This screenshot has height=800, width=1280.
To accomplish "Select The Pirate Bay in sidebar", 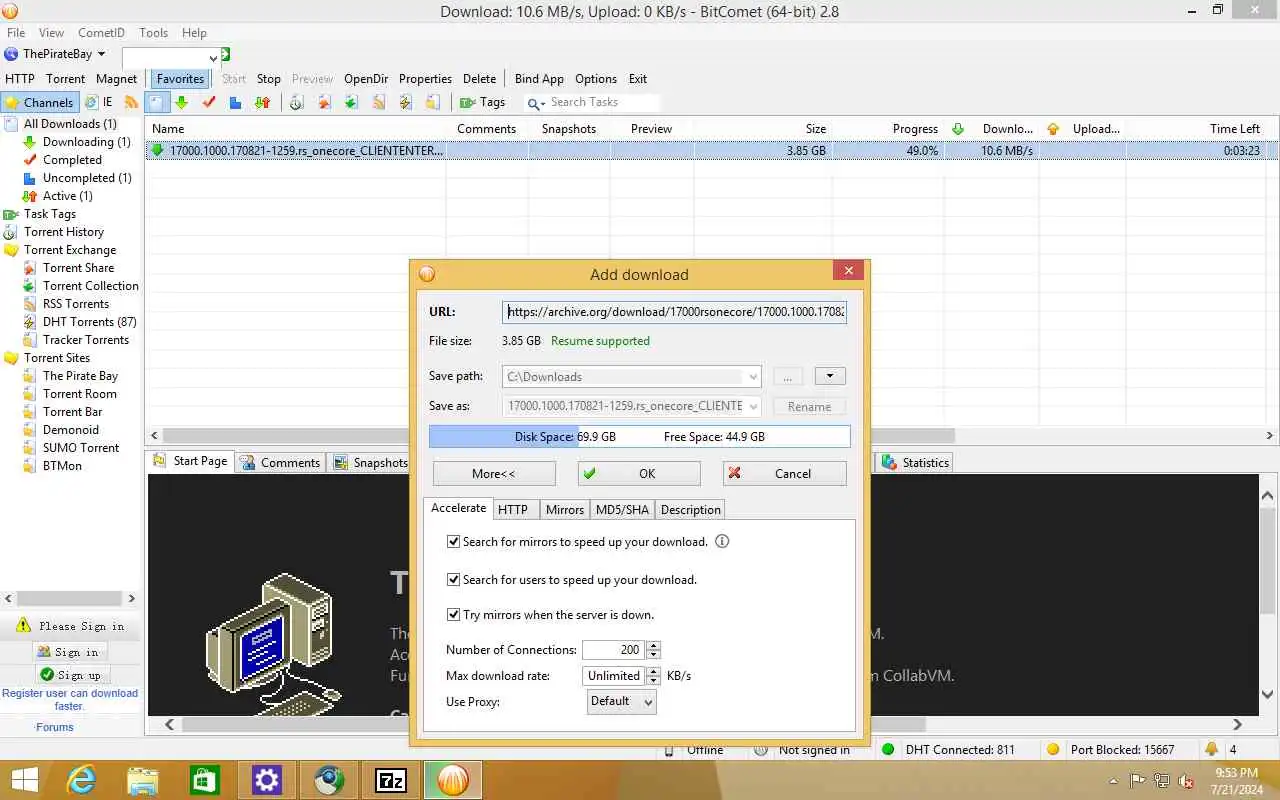I will click(80, 376).
